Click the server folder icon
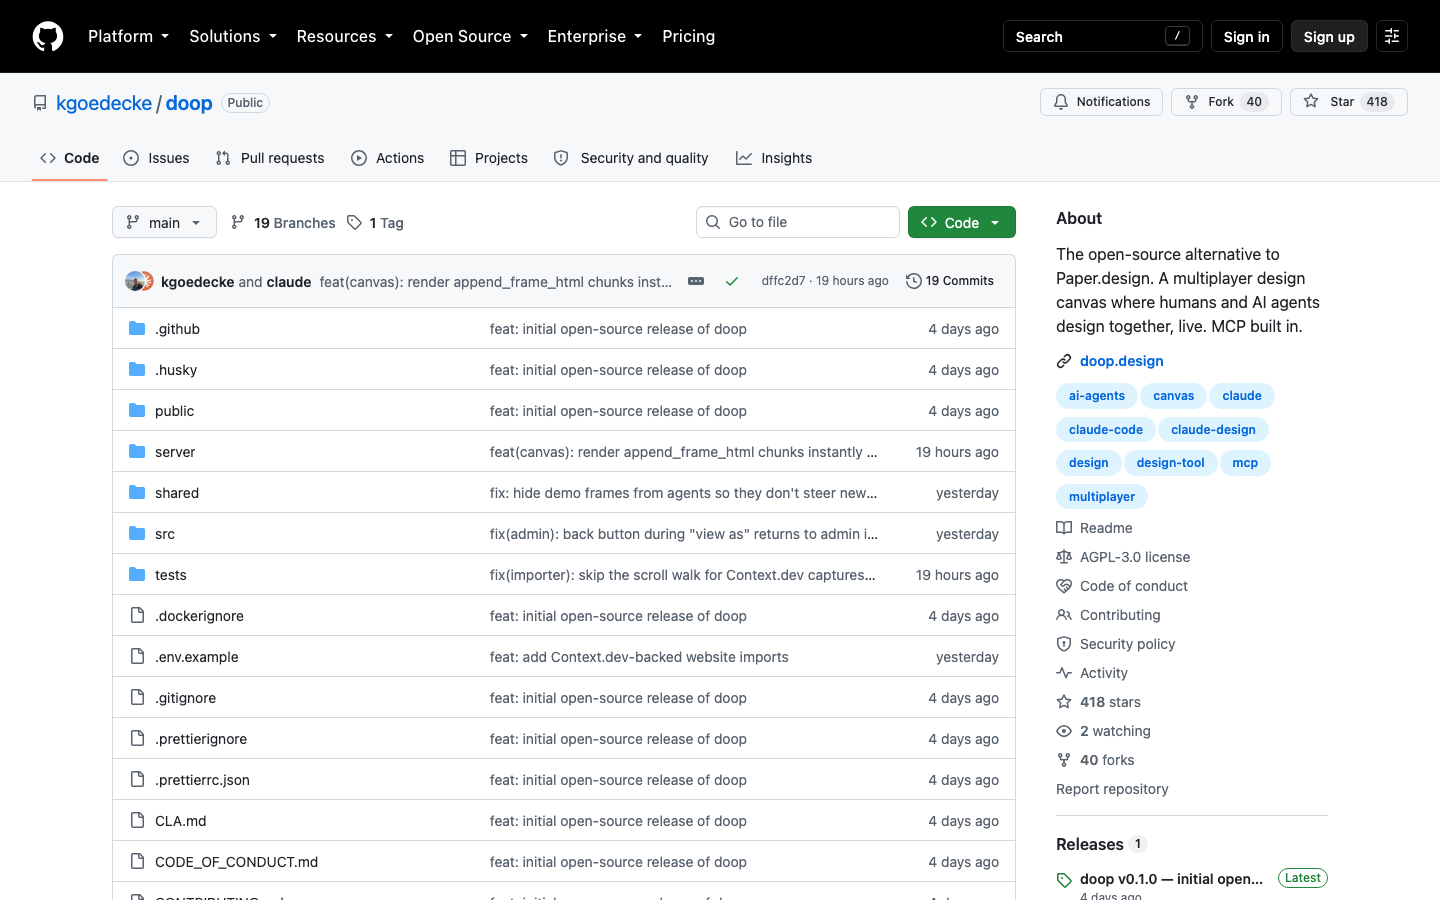 click(x=137, y=451)
